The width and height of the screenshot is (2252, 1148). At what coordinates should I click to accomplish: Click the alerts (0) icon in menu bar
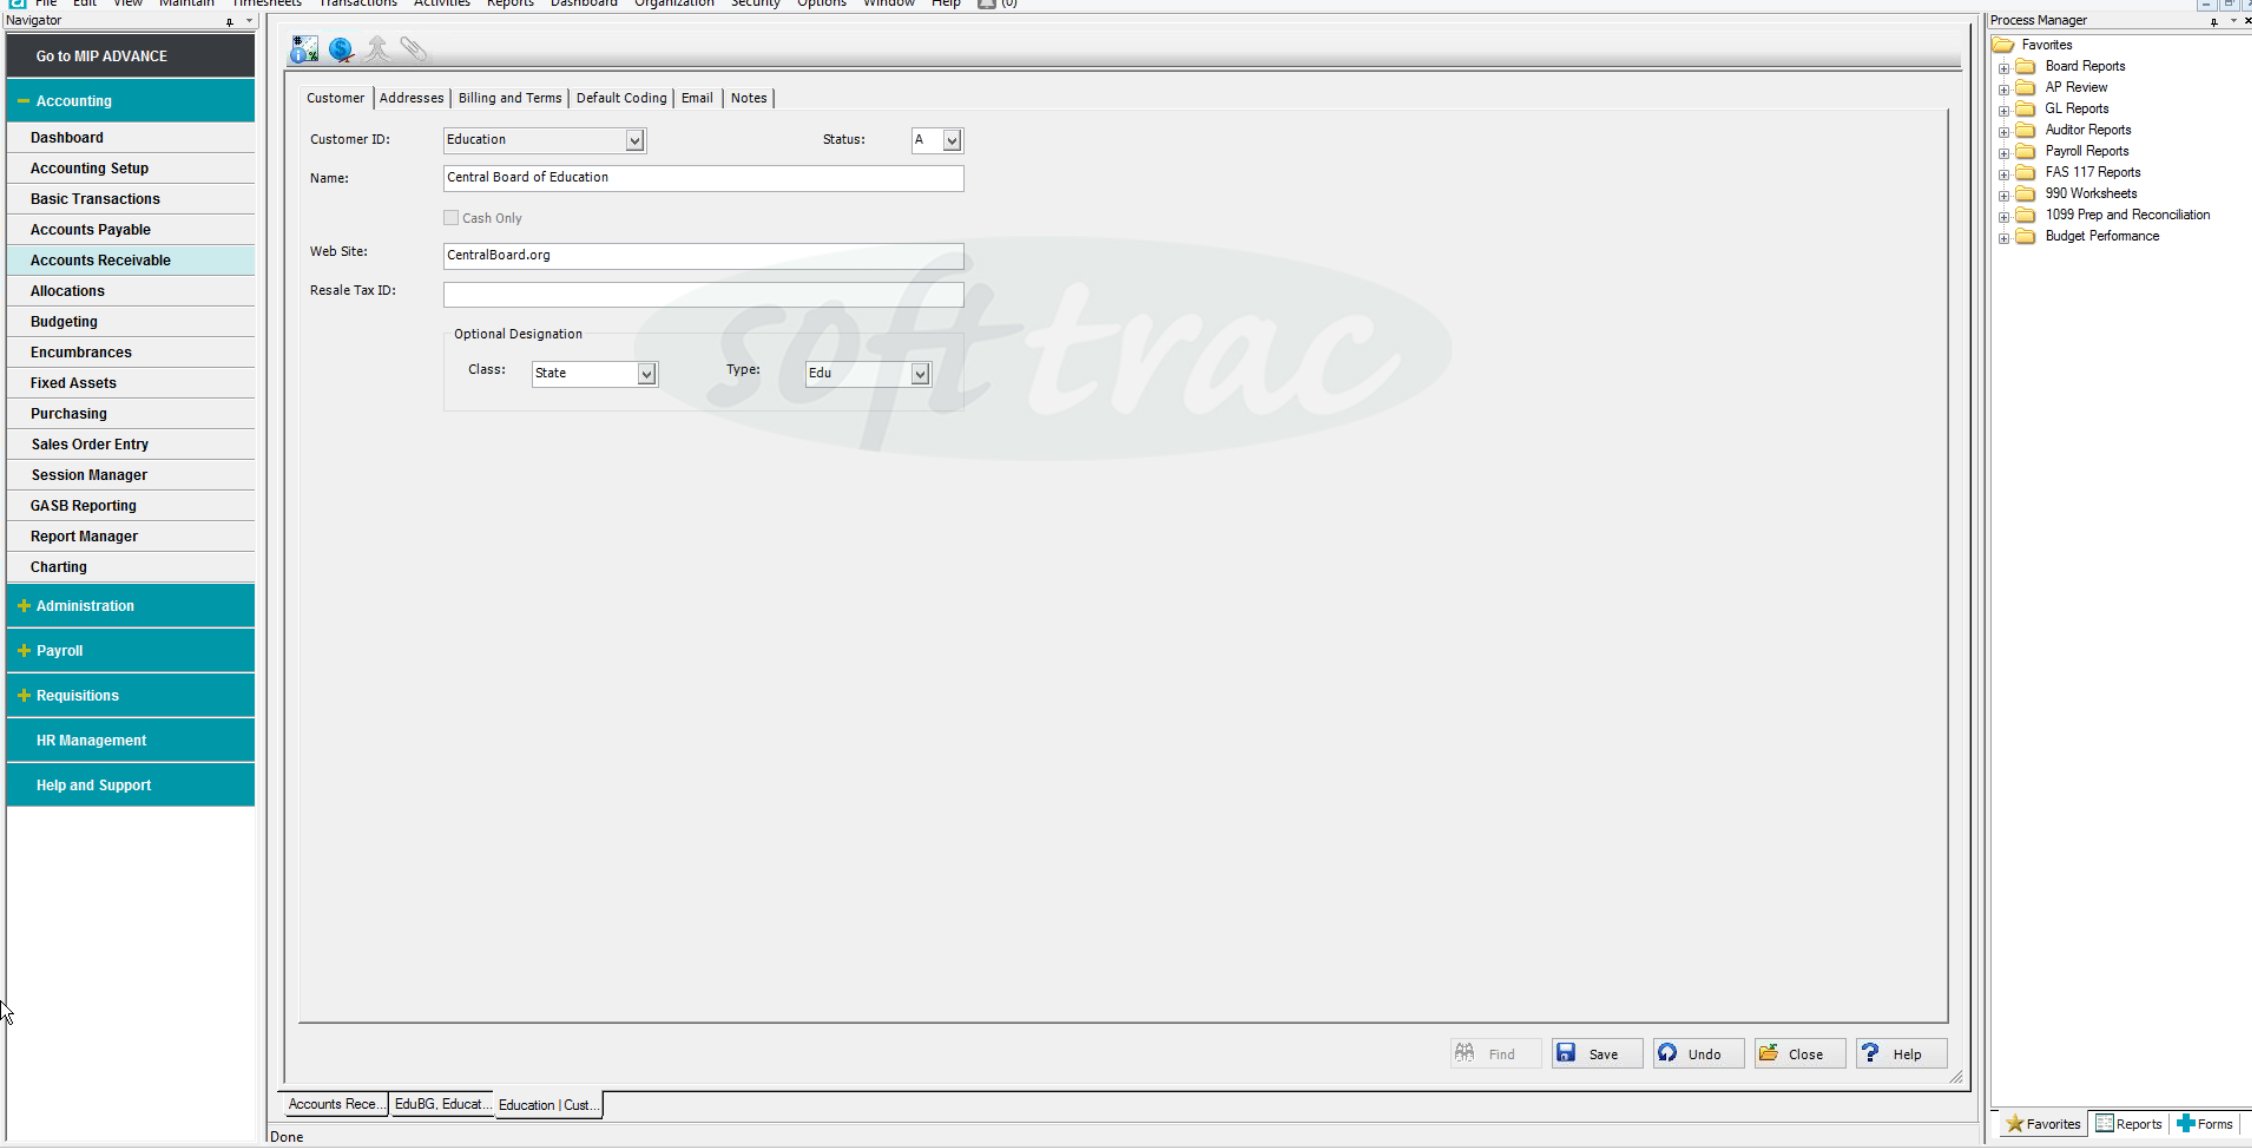click(x=997, y=4)
